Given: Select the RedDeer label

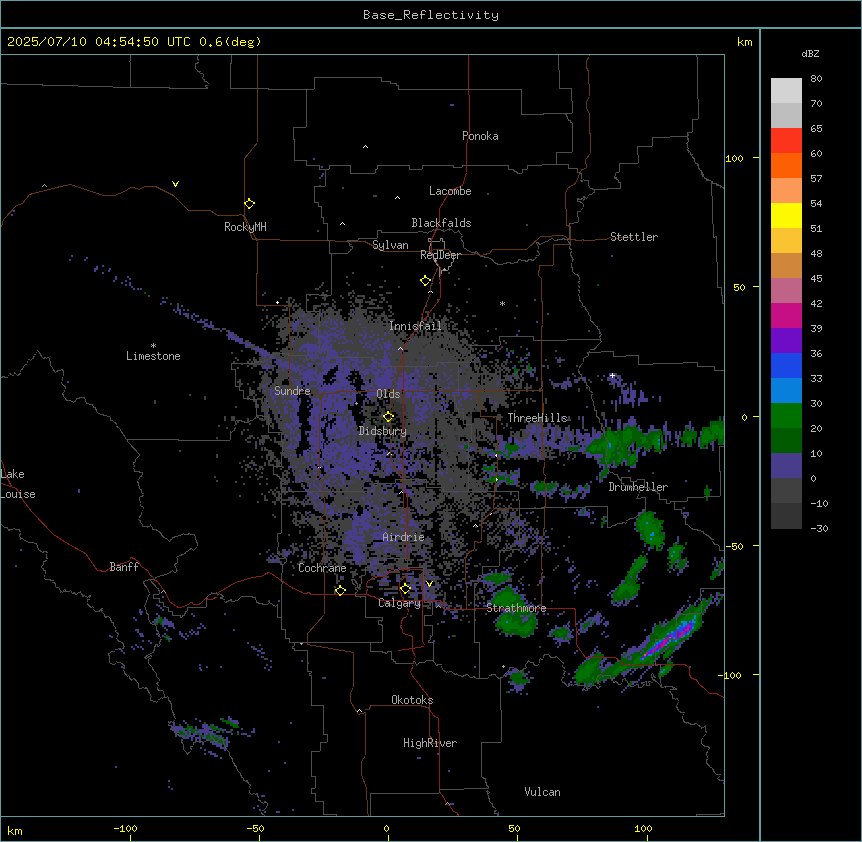Looking at the screenshot, I should click(440, 255).
